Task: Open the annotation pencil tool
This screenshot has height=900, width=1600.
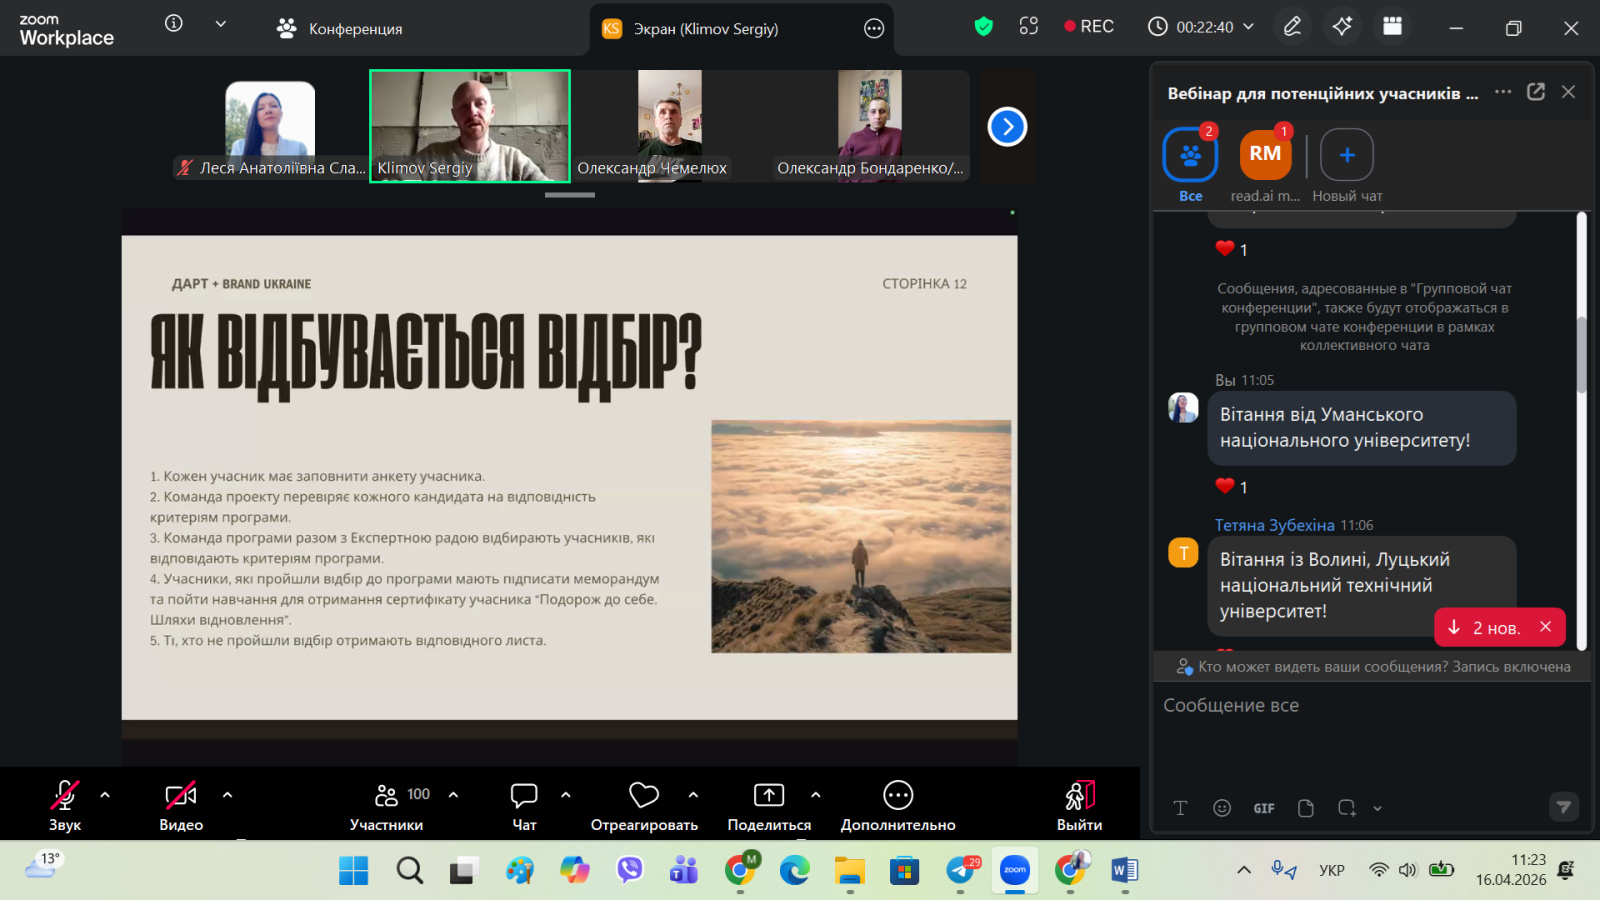Action: pos(1292,27)
